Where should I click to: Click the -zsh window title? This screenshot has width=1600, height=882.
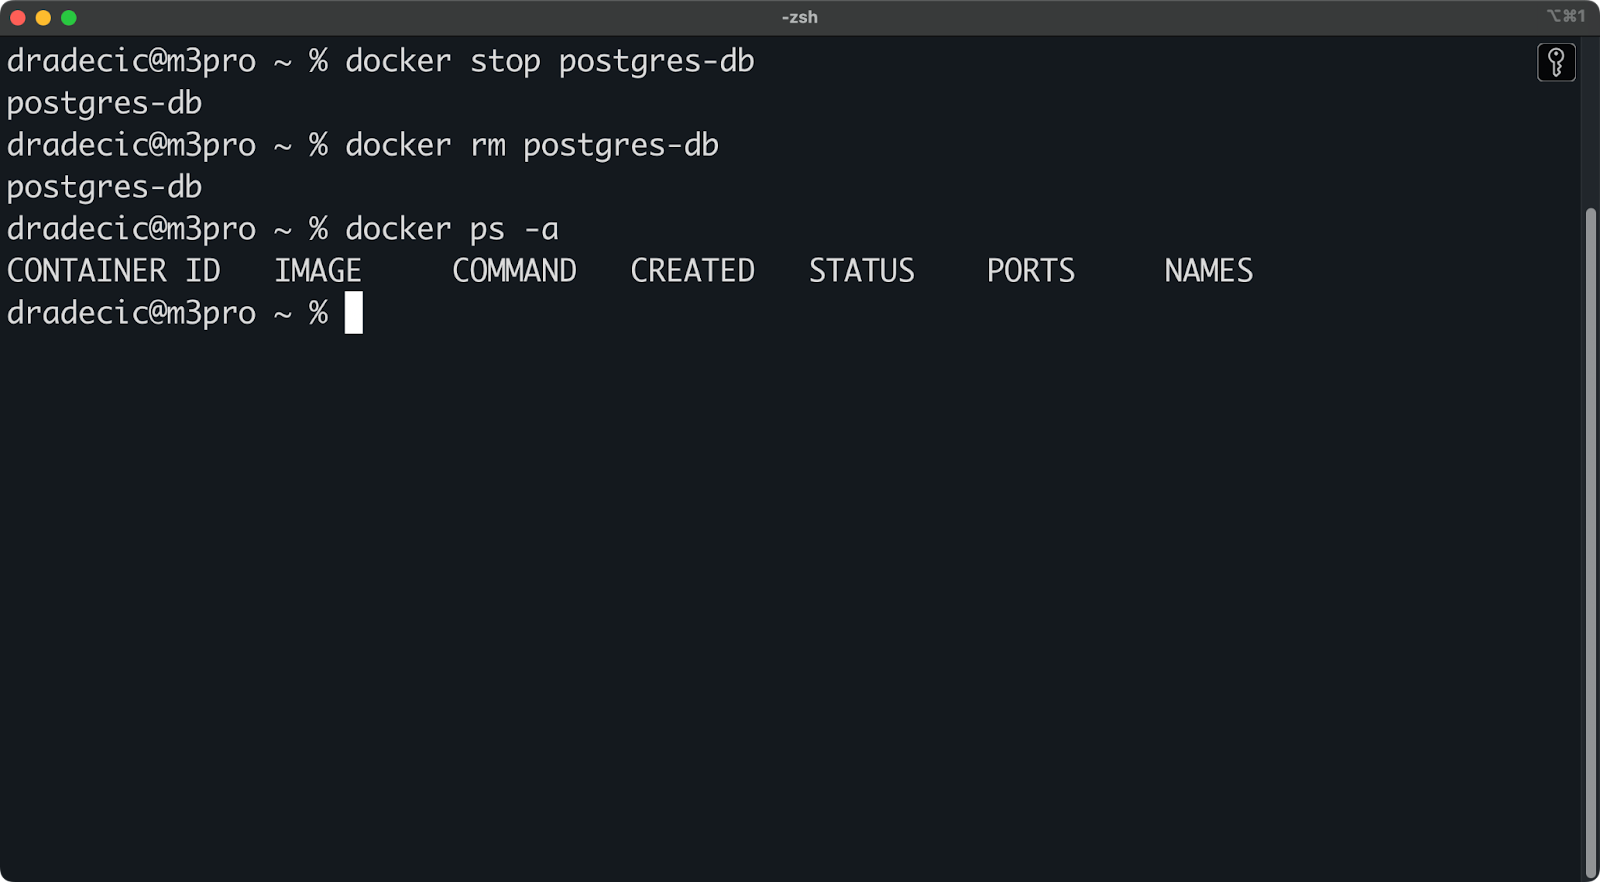pos(800,17)
